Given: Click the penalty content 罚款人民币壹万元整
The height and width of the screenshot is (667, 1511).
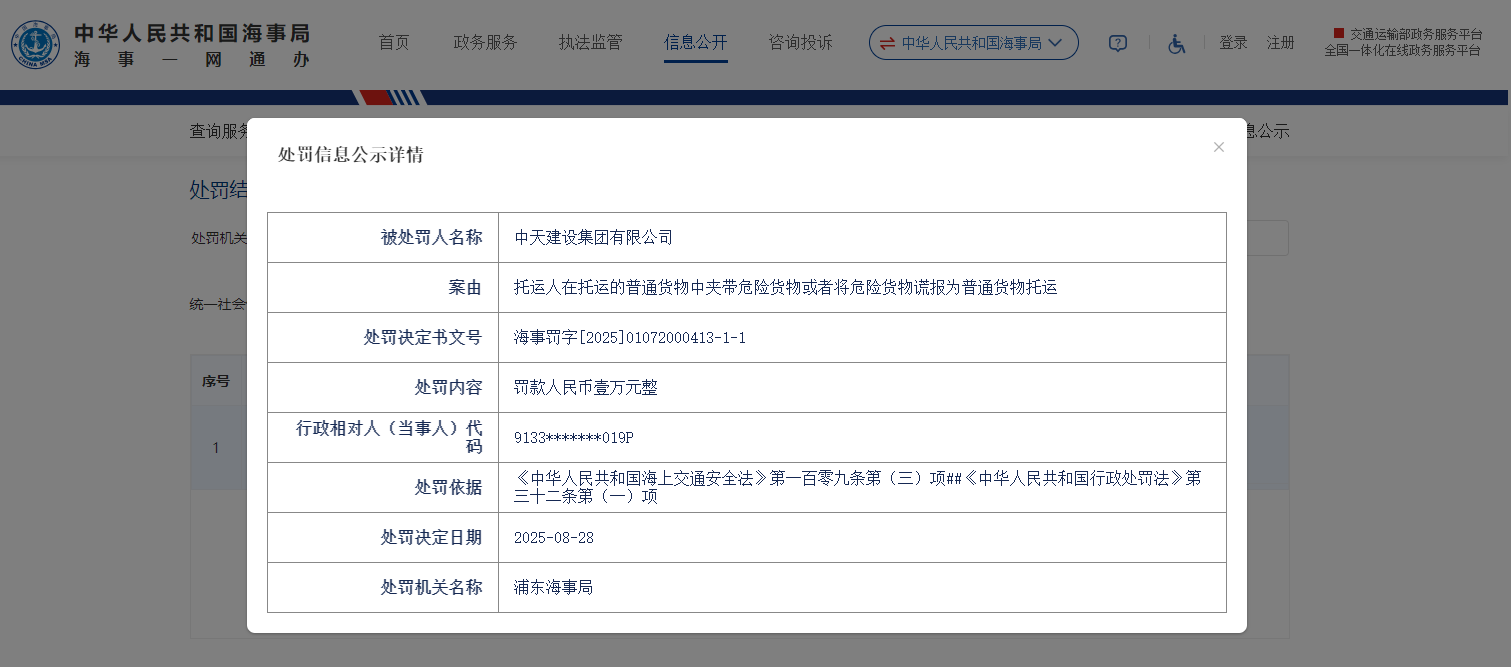Looking at the screenshot, I should 586,388.
